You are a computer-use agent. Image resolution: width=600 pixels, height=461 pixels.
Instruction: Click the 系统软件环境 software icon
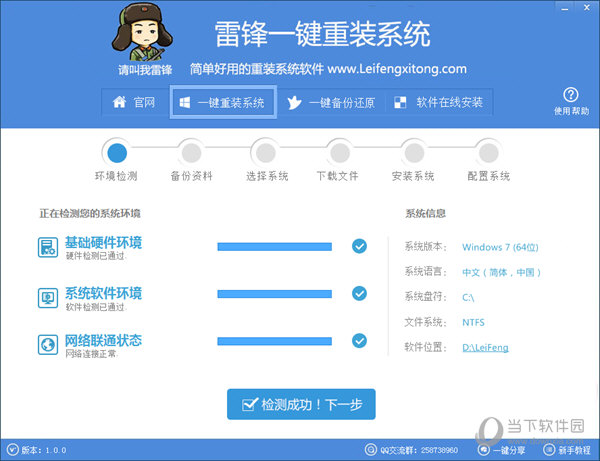48,296
